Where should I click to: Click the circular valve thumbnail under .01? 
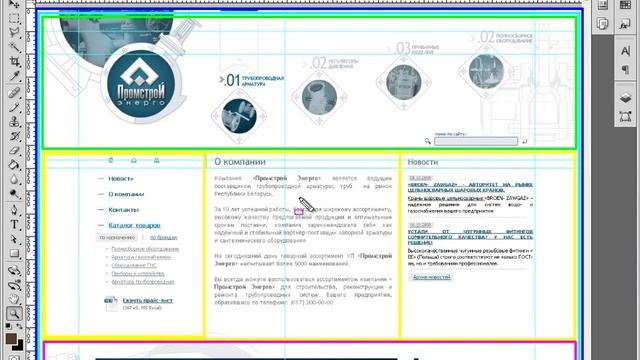pos(239,116)
